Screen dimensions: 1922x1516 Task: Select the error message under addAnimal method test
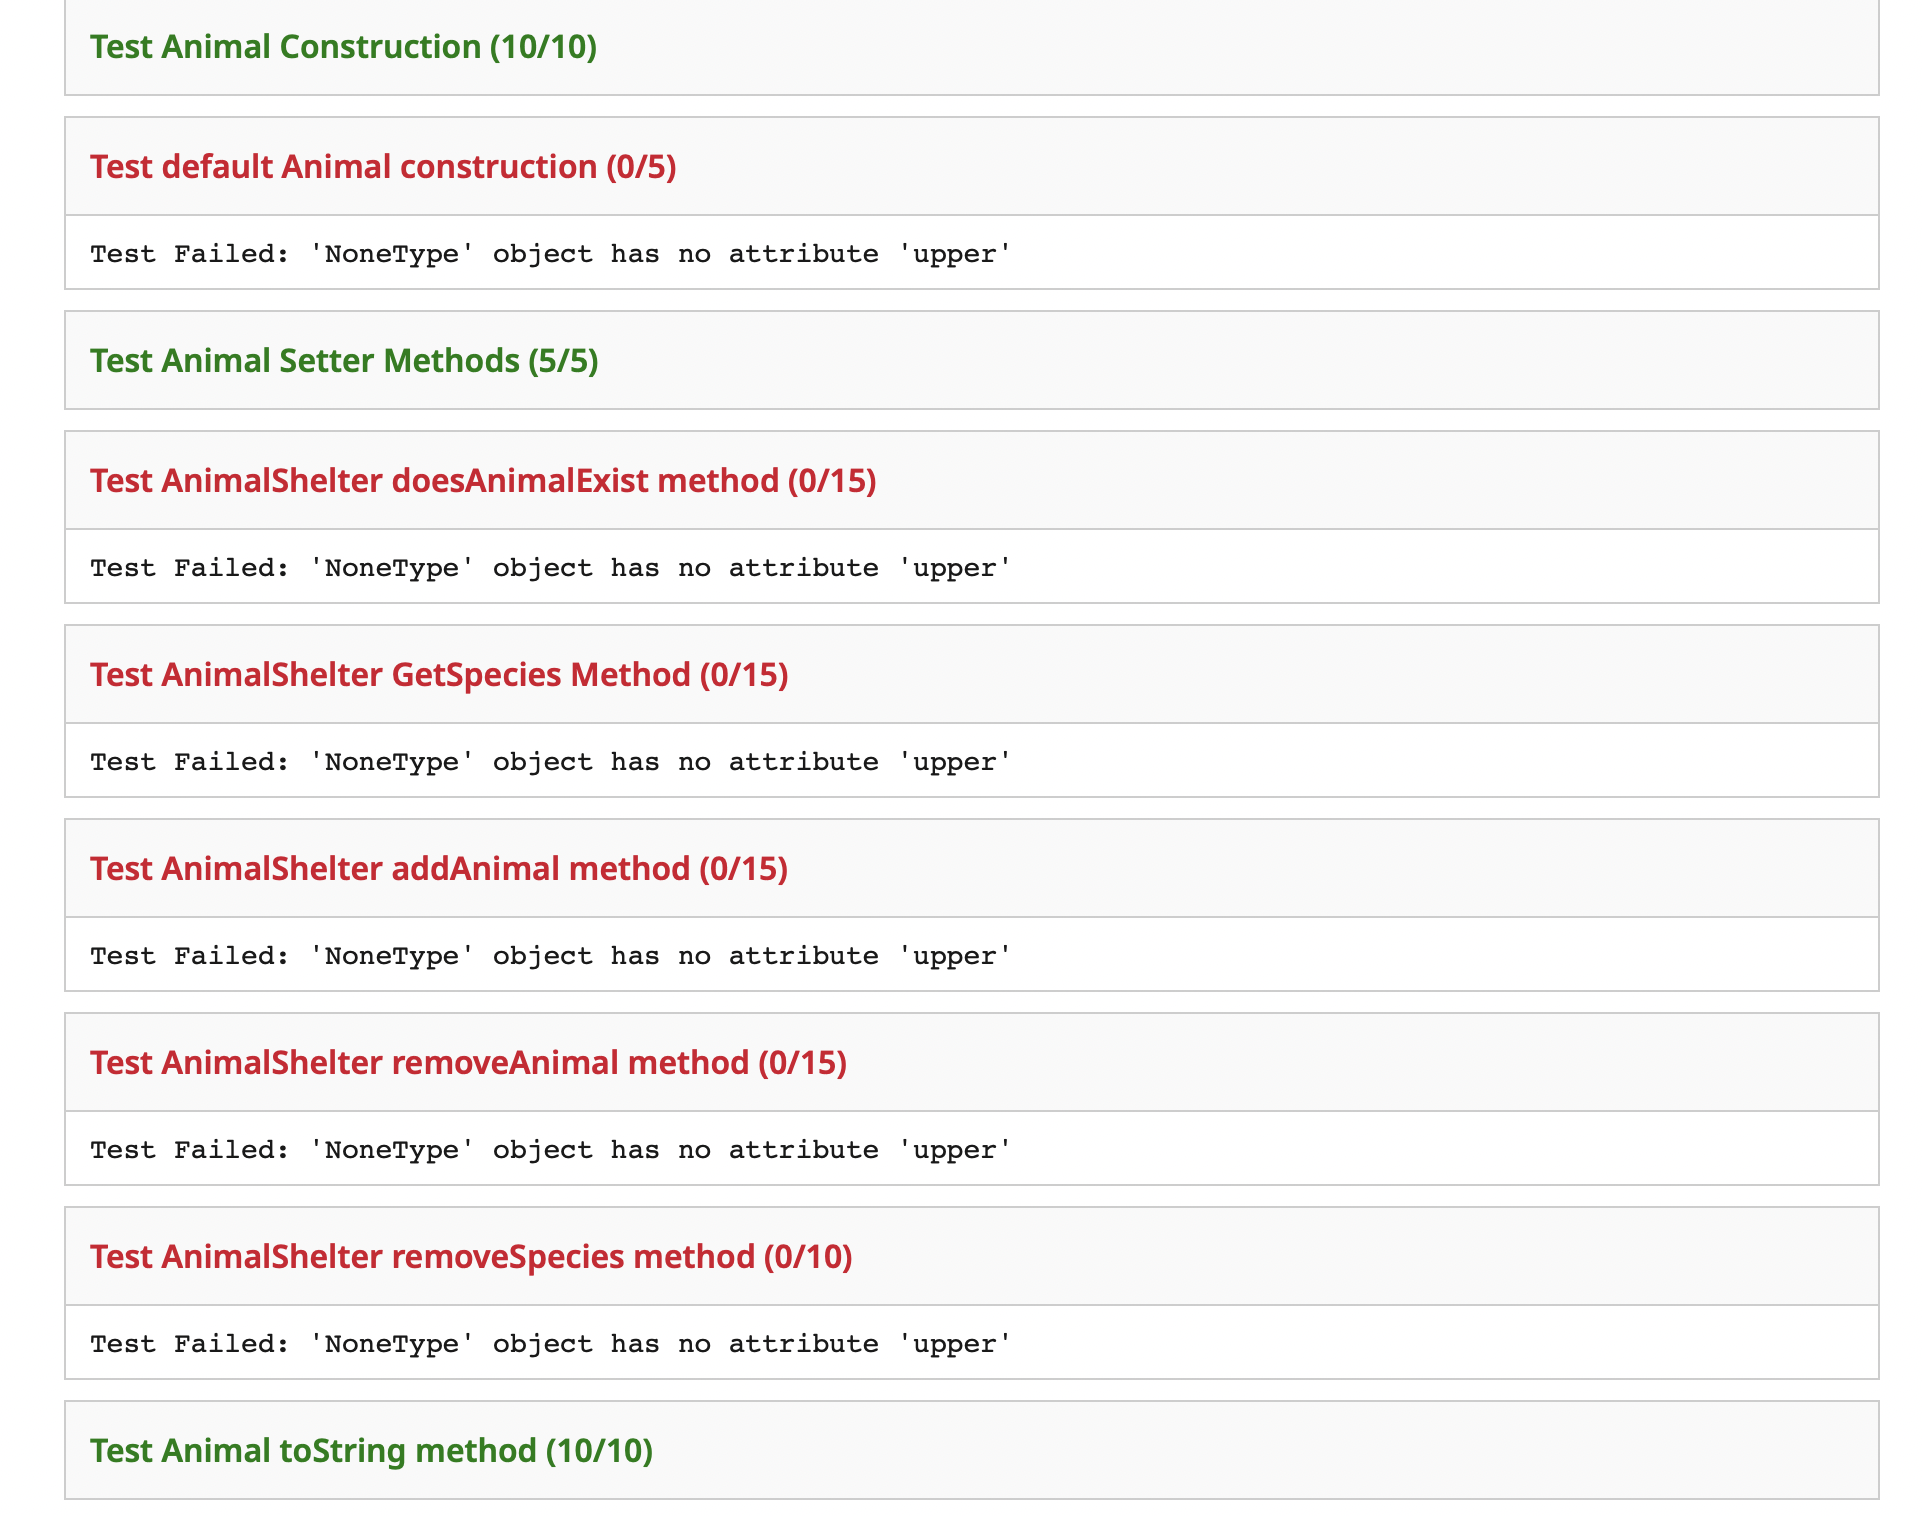tap(548, 955)
